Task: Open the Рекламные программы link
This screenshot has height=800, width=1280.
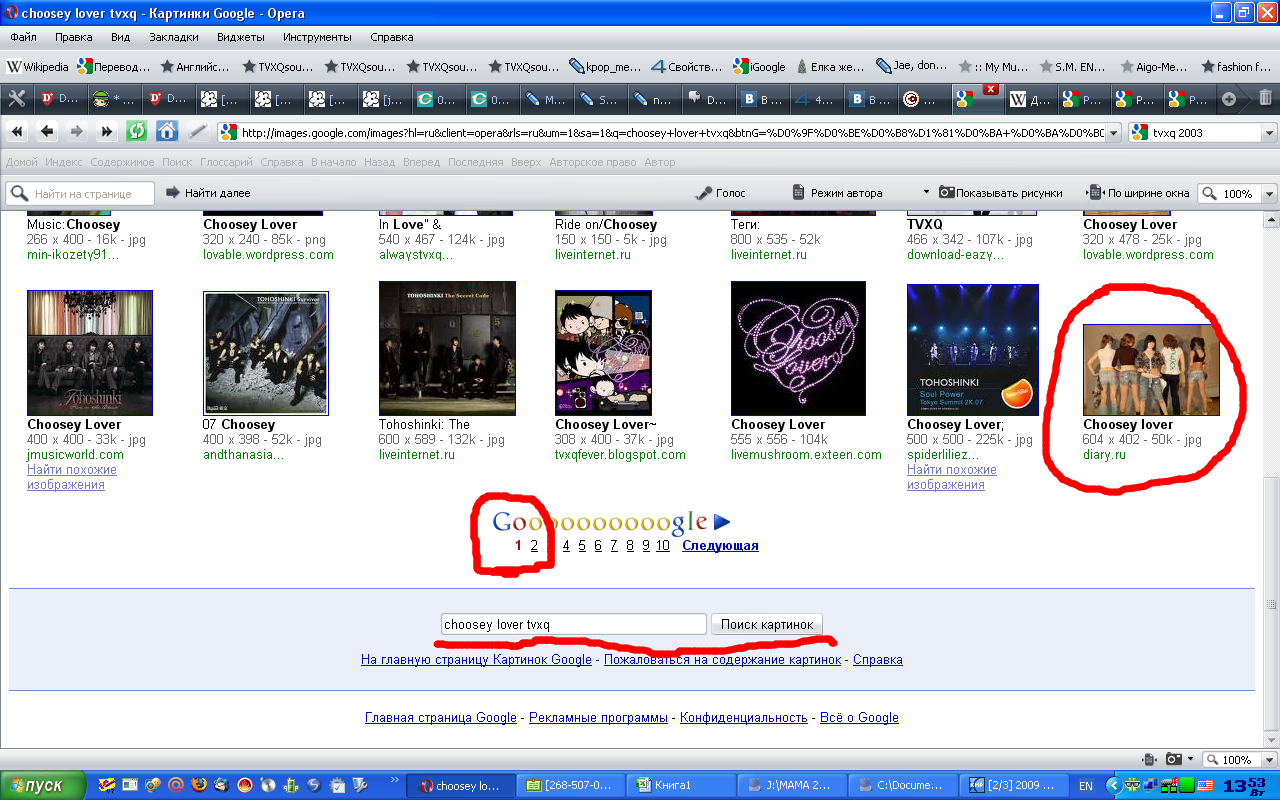Action: (598, 717)
